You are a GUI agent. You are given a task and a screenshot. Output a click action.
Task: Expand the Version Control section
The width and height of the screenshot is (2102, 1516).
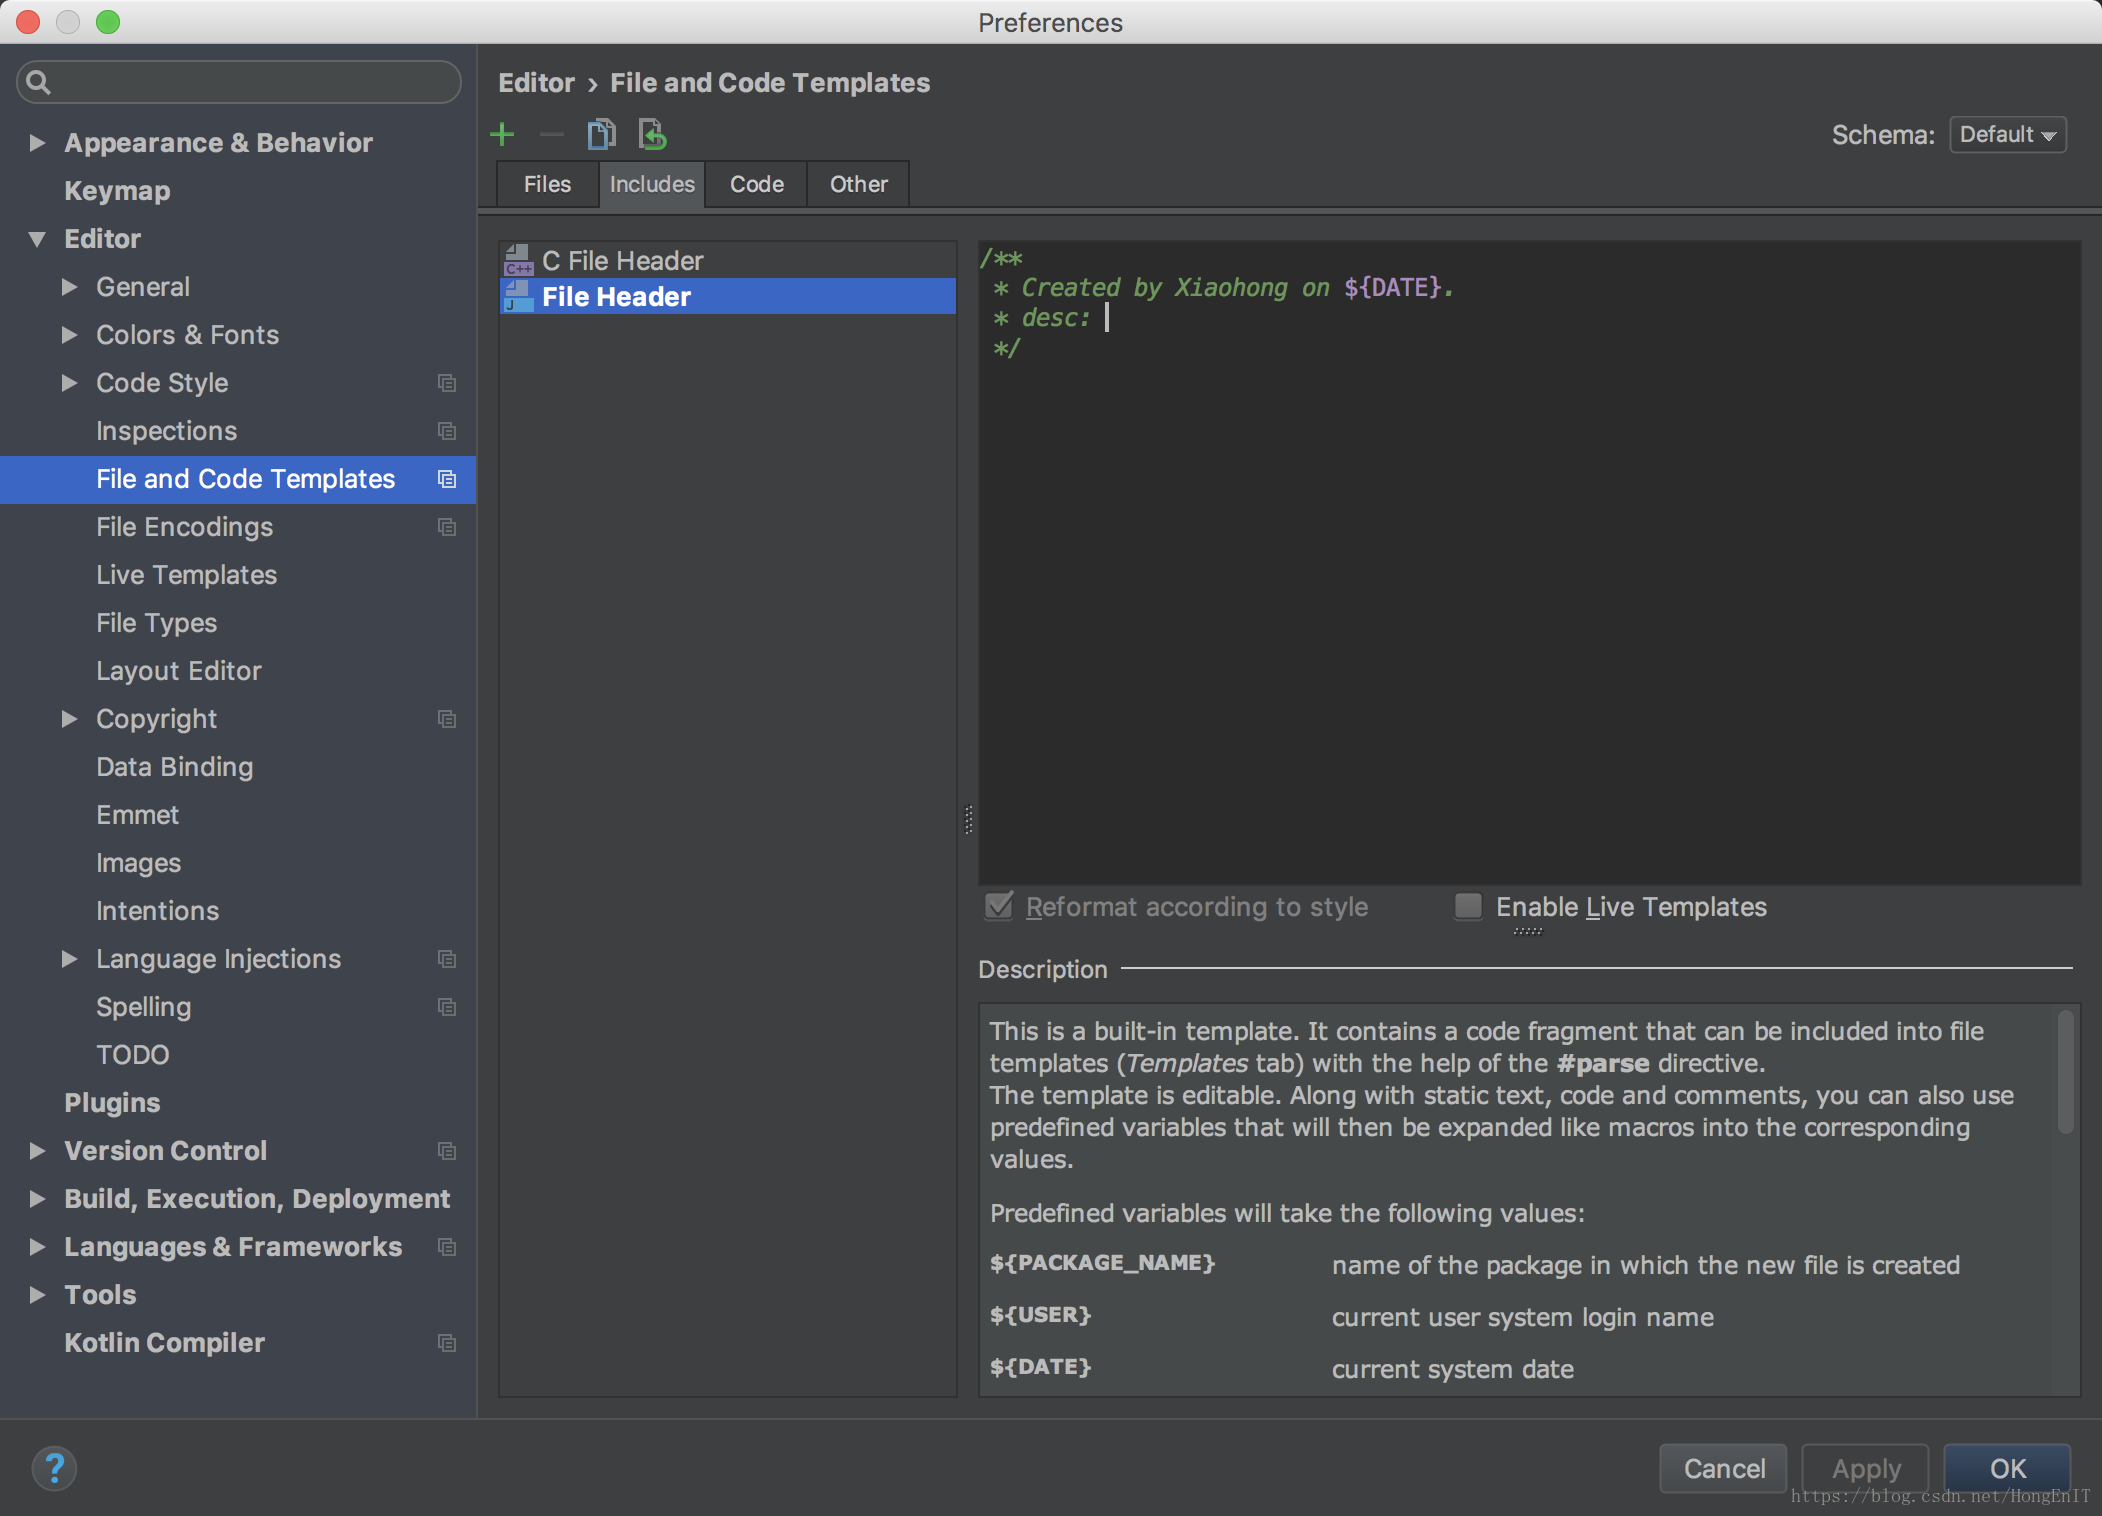coord(37,1151)
